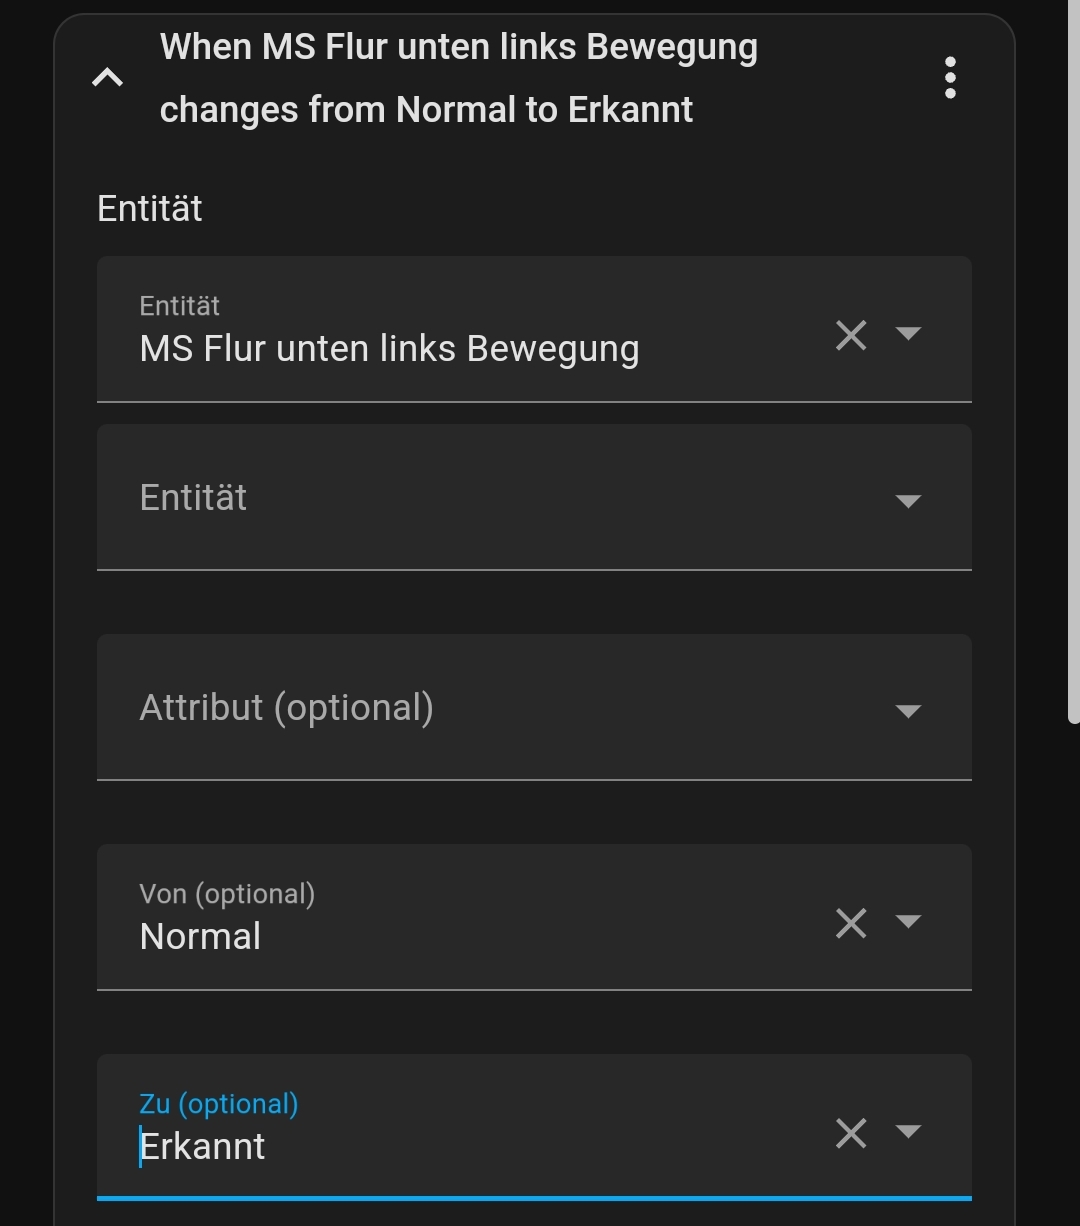The image size is (1080, 1226).
Task: Open dropdown arrow for selected entity field
Action: coord(908,333)
